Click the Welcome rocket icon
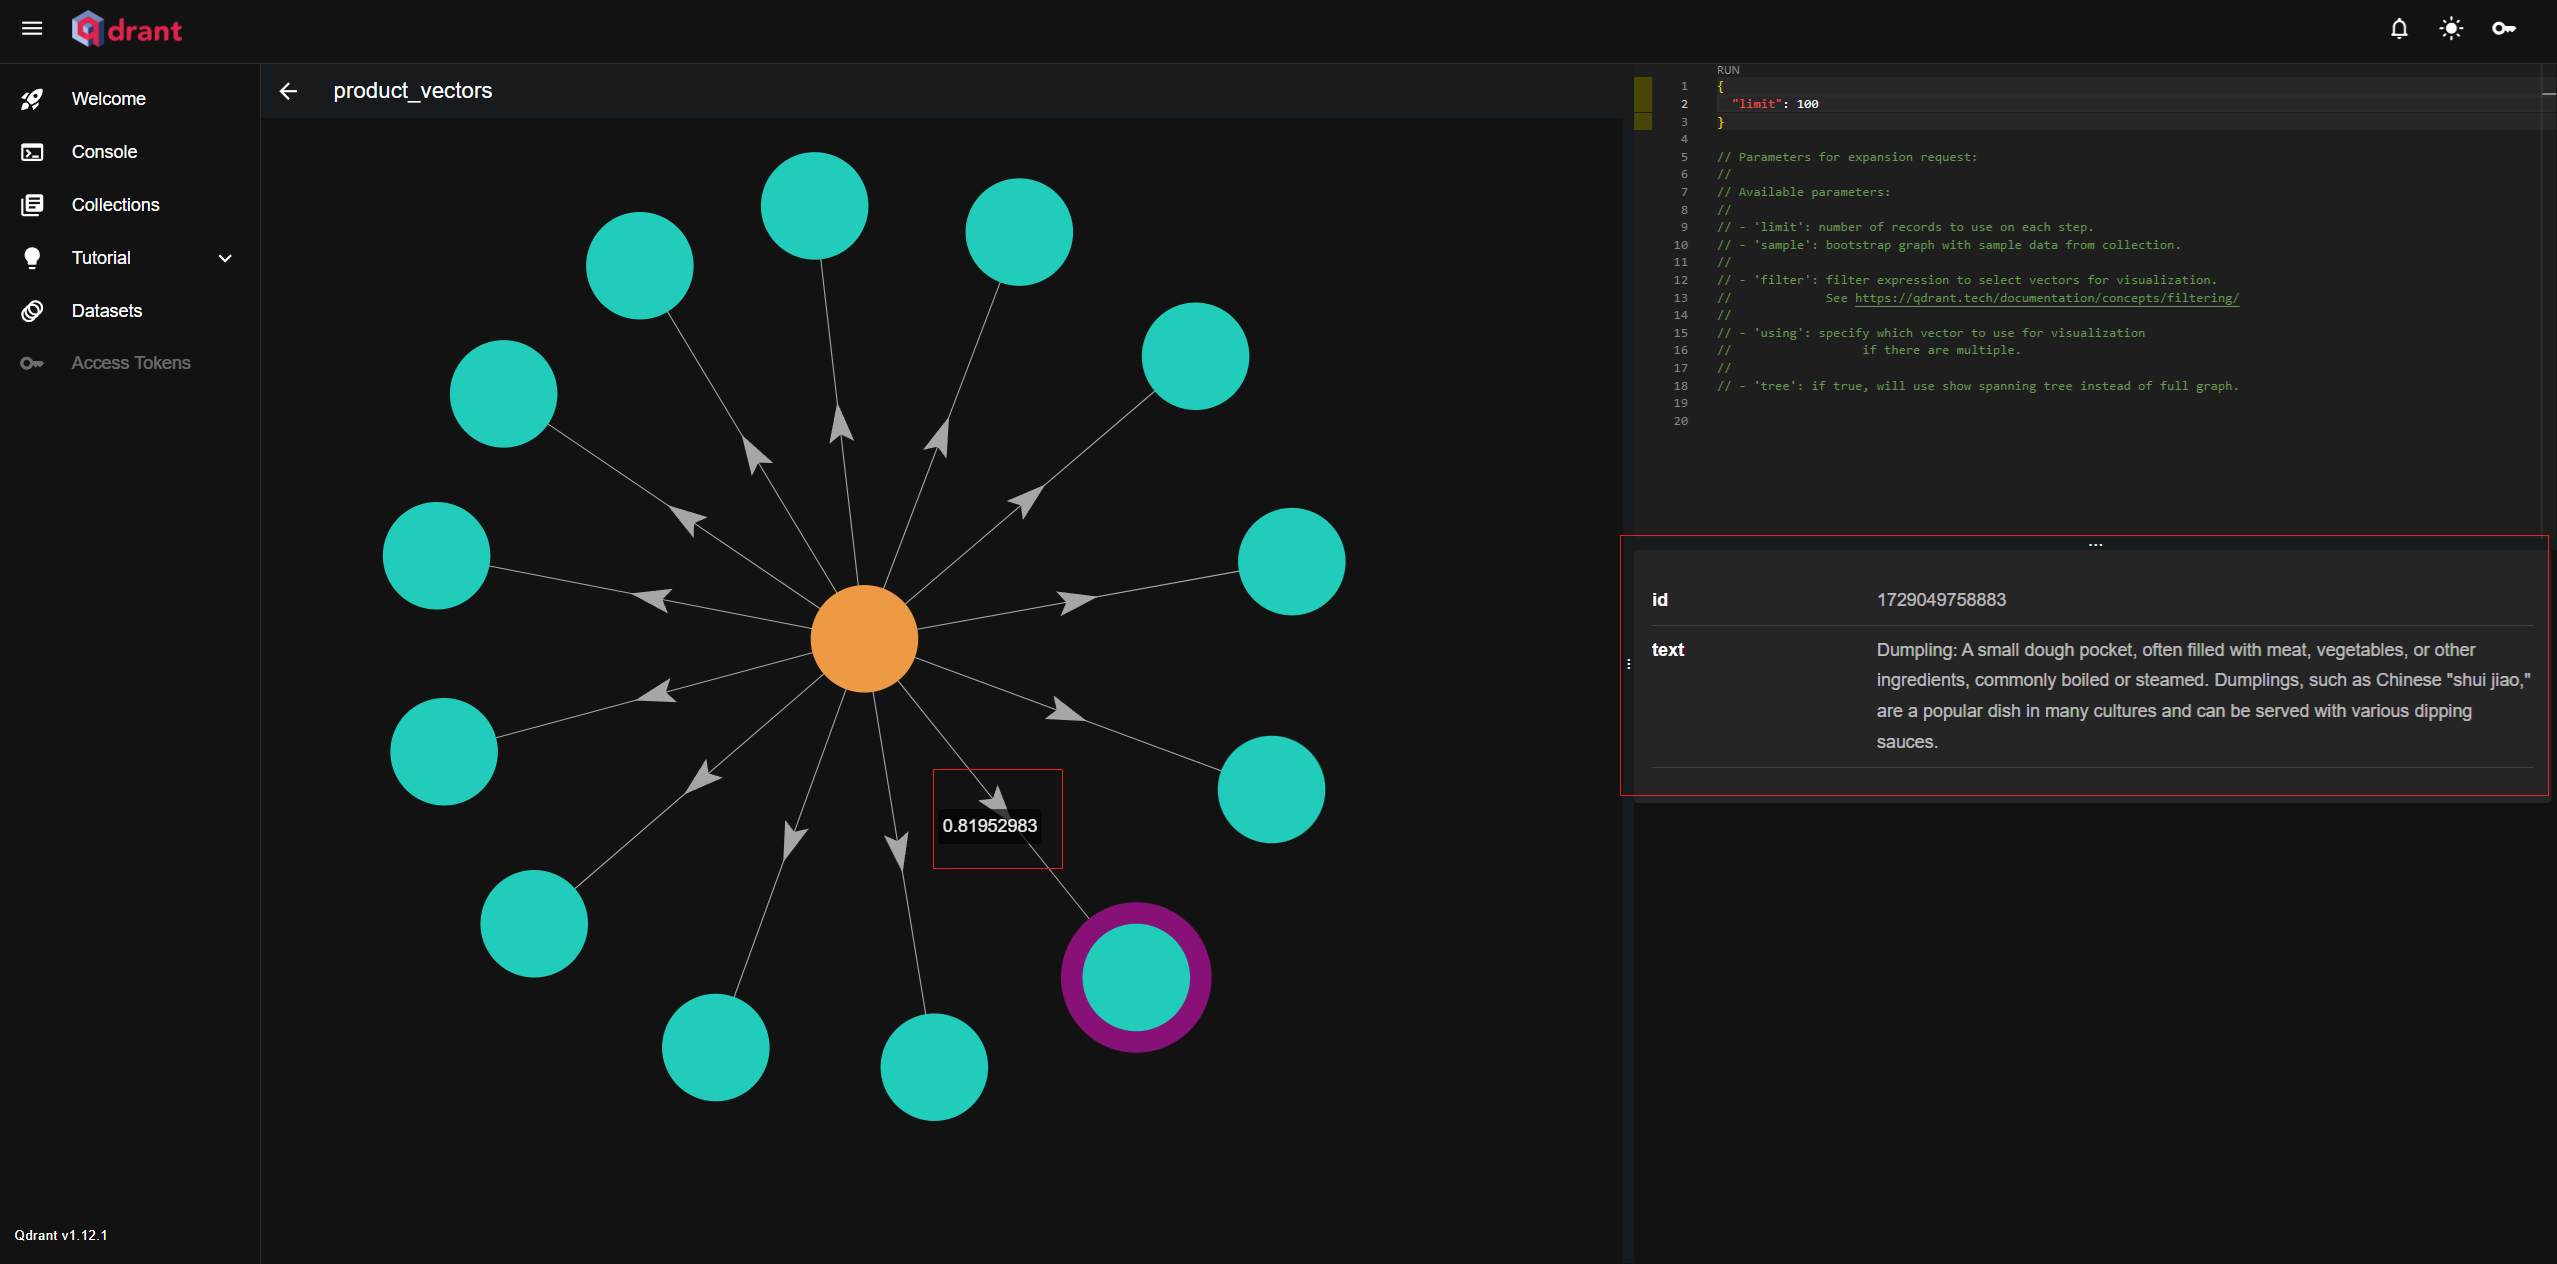The height and width of the screenshot is (1264, 2557). coord(32,99)
